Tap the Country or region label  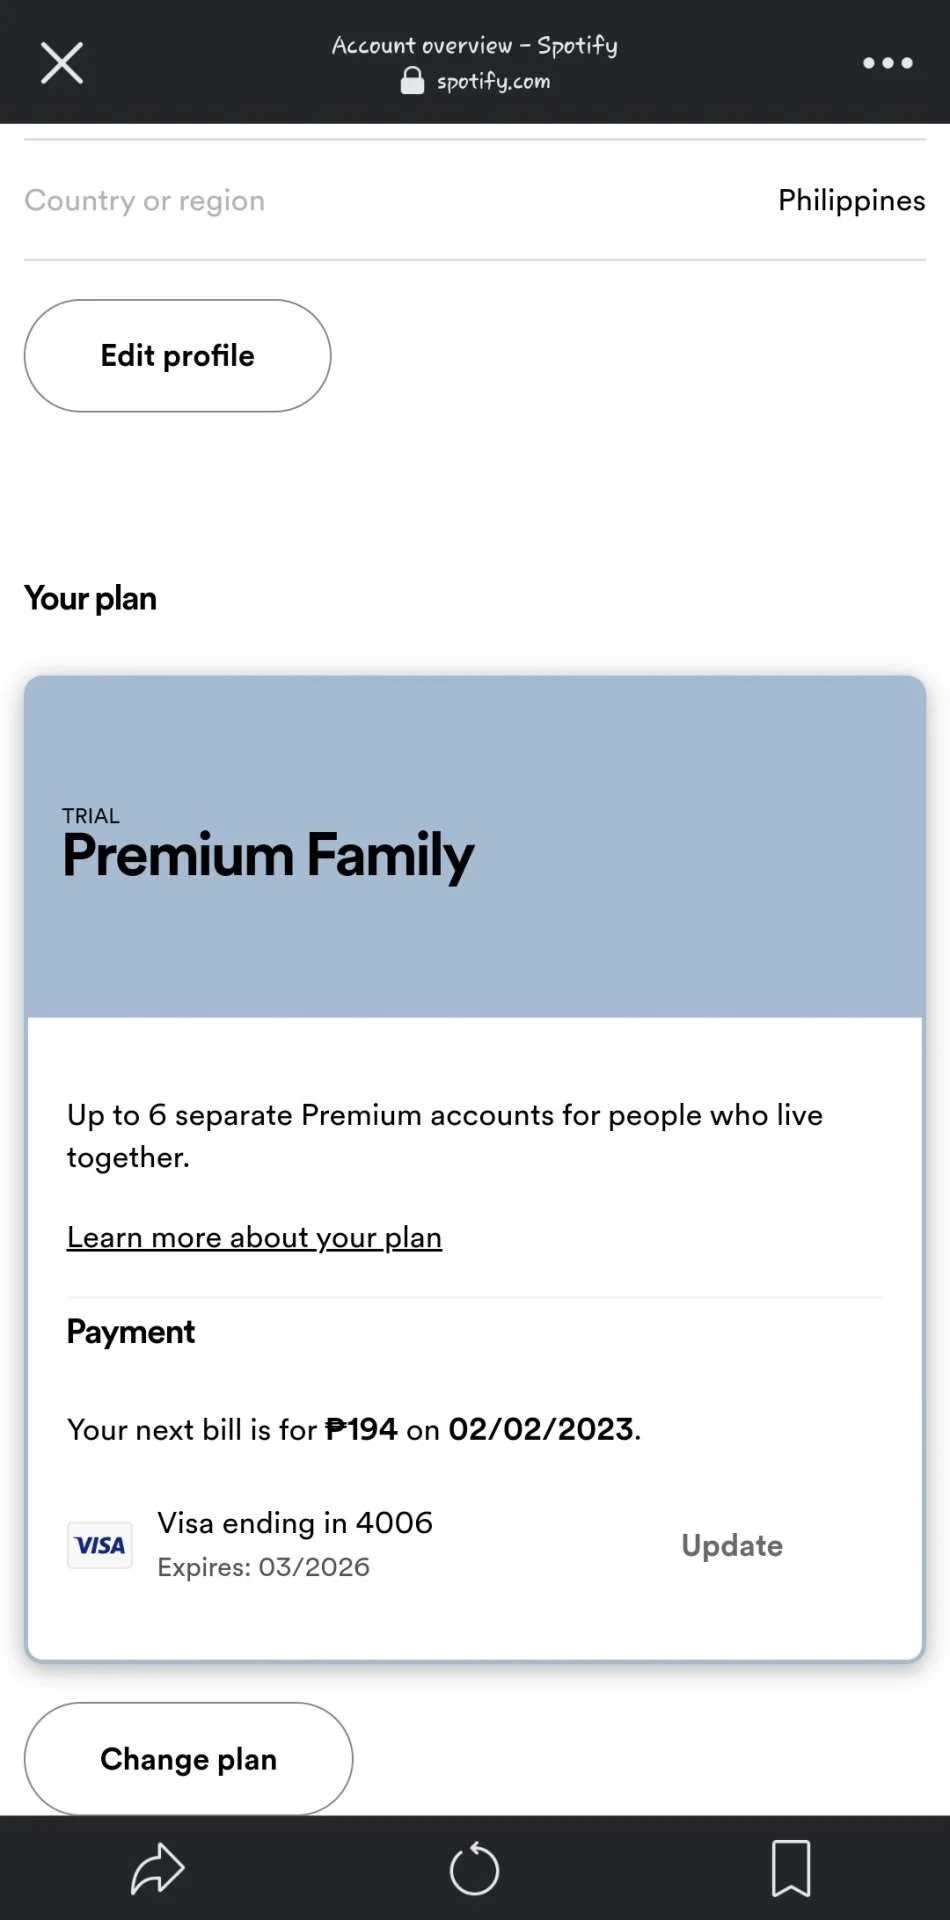145,201
